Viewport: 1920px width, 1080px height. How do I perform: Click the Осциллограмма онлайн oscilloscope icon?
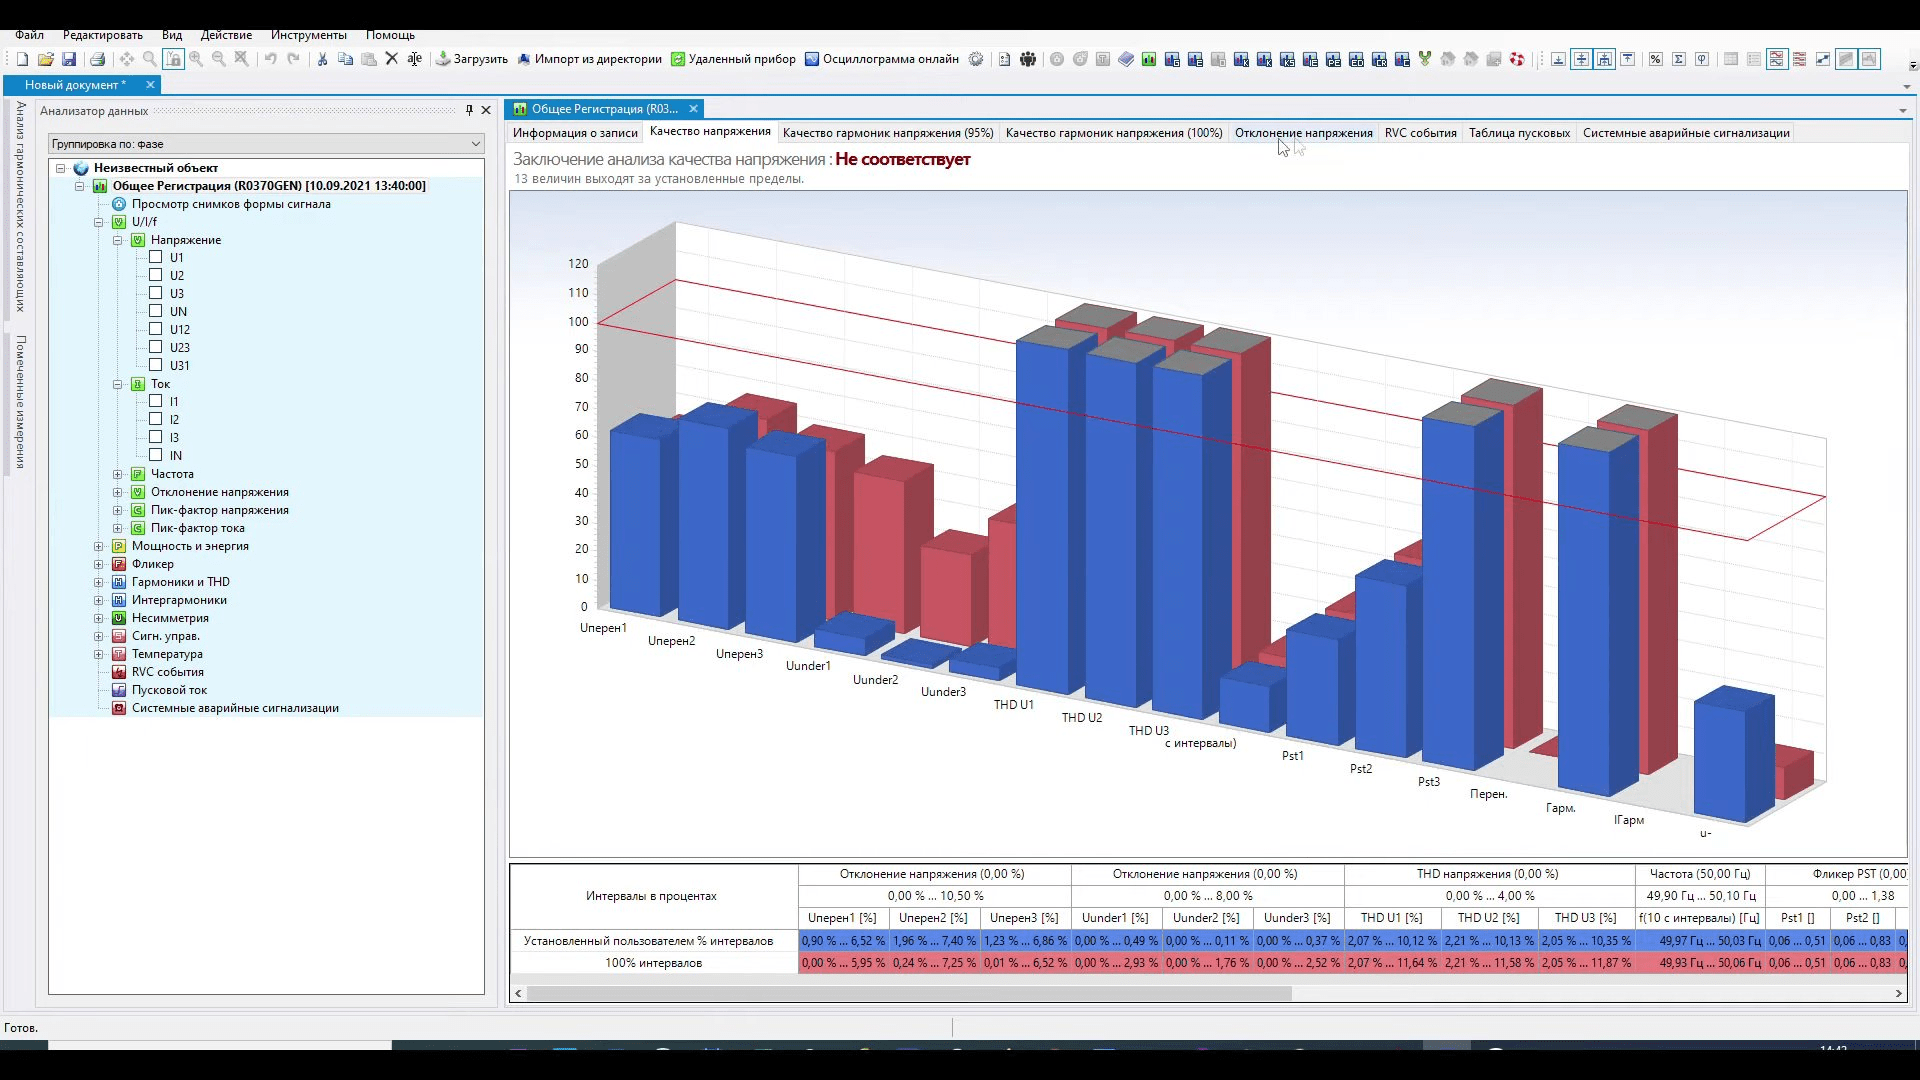[811, 59]
